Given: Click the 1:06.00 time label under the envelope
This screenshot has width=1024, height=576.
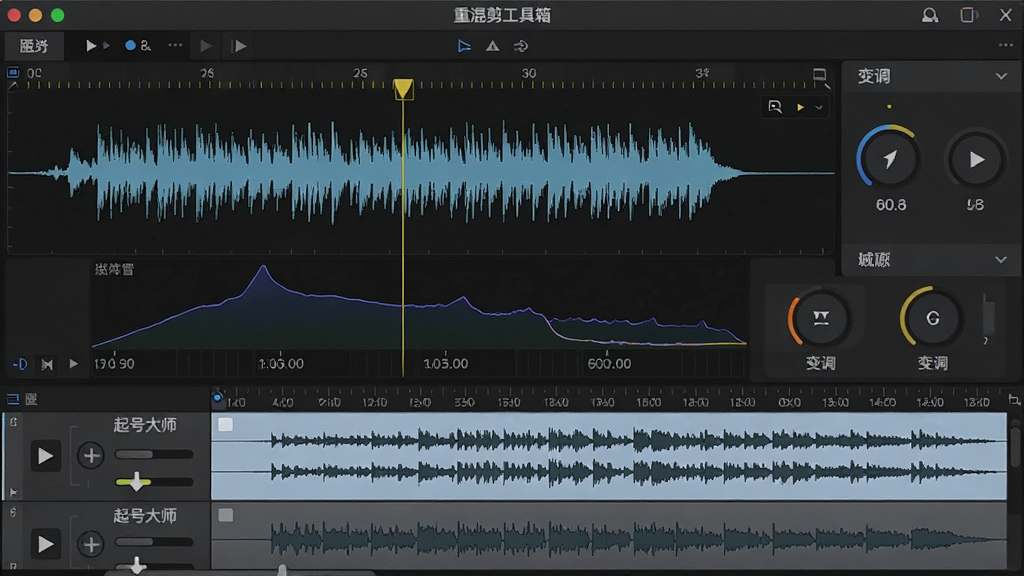Looking at the screenshot, I should point(281,364).
